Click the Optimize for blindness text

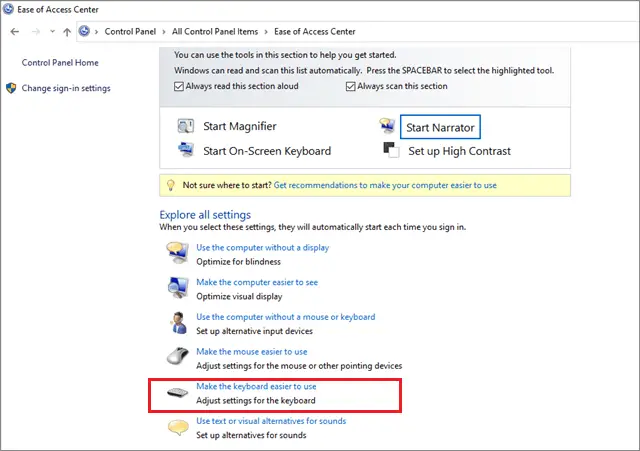point(238,262)
